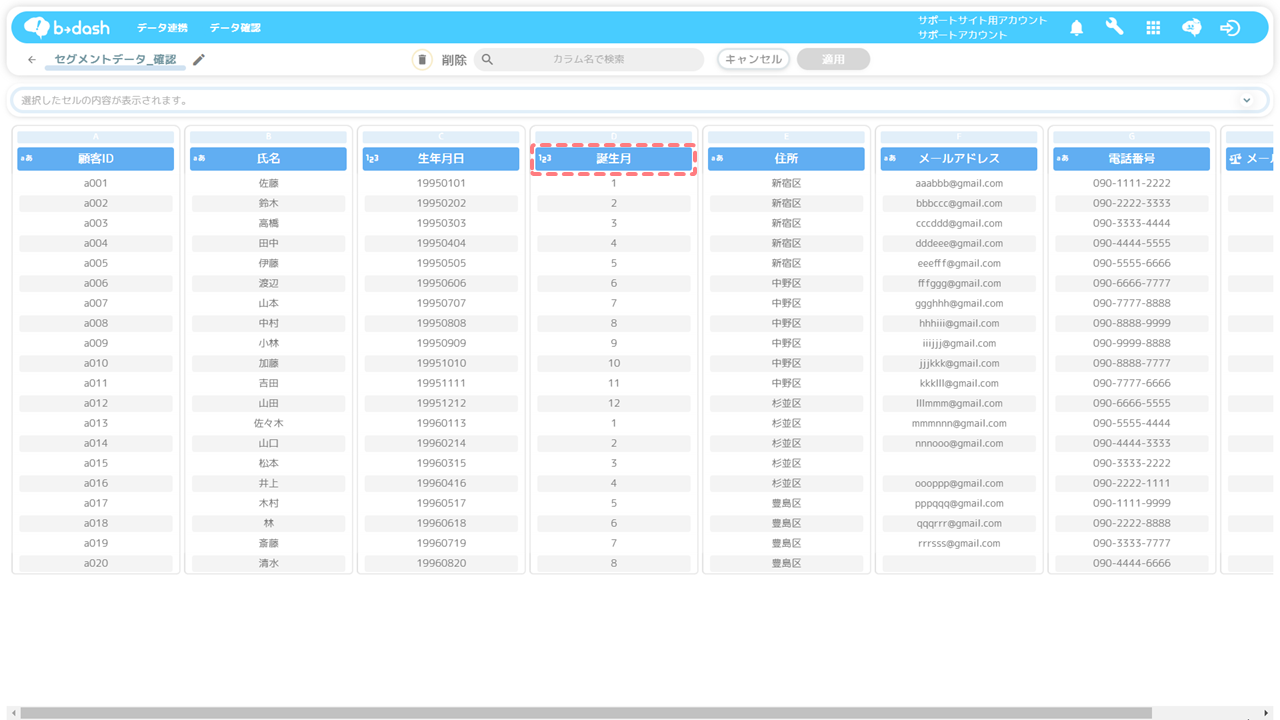Click cell a020
The width and height of the screenshot is (1280, 720).
coord(96,563)
